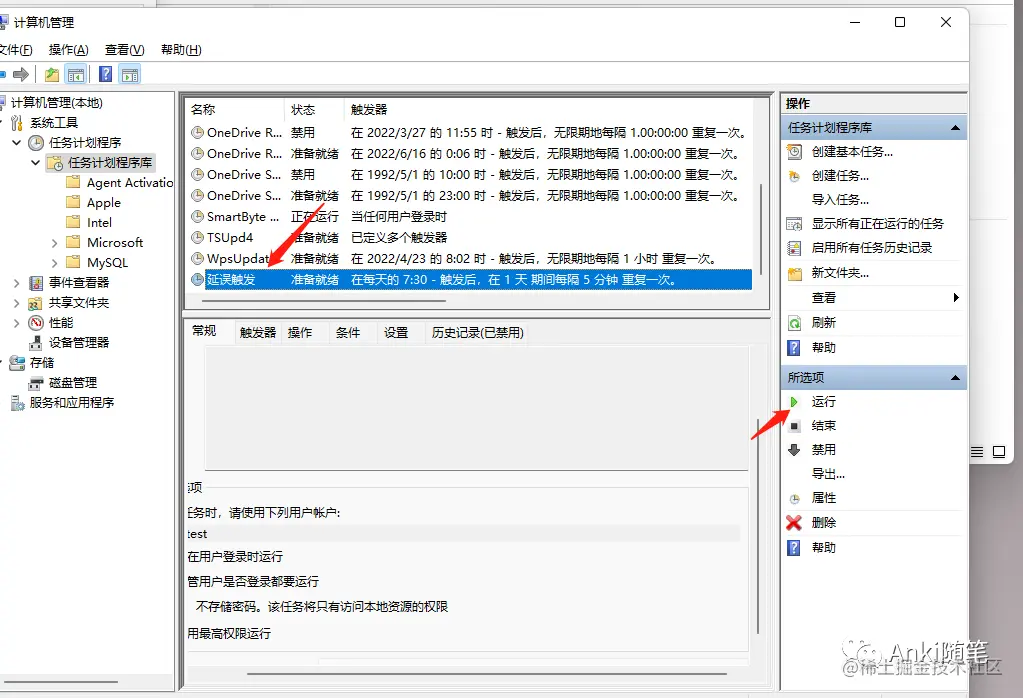Open the 查看 submenu arrow in actions pane
This screenshot has width=1023, height=698.
[956, 297]
